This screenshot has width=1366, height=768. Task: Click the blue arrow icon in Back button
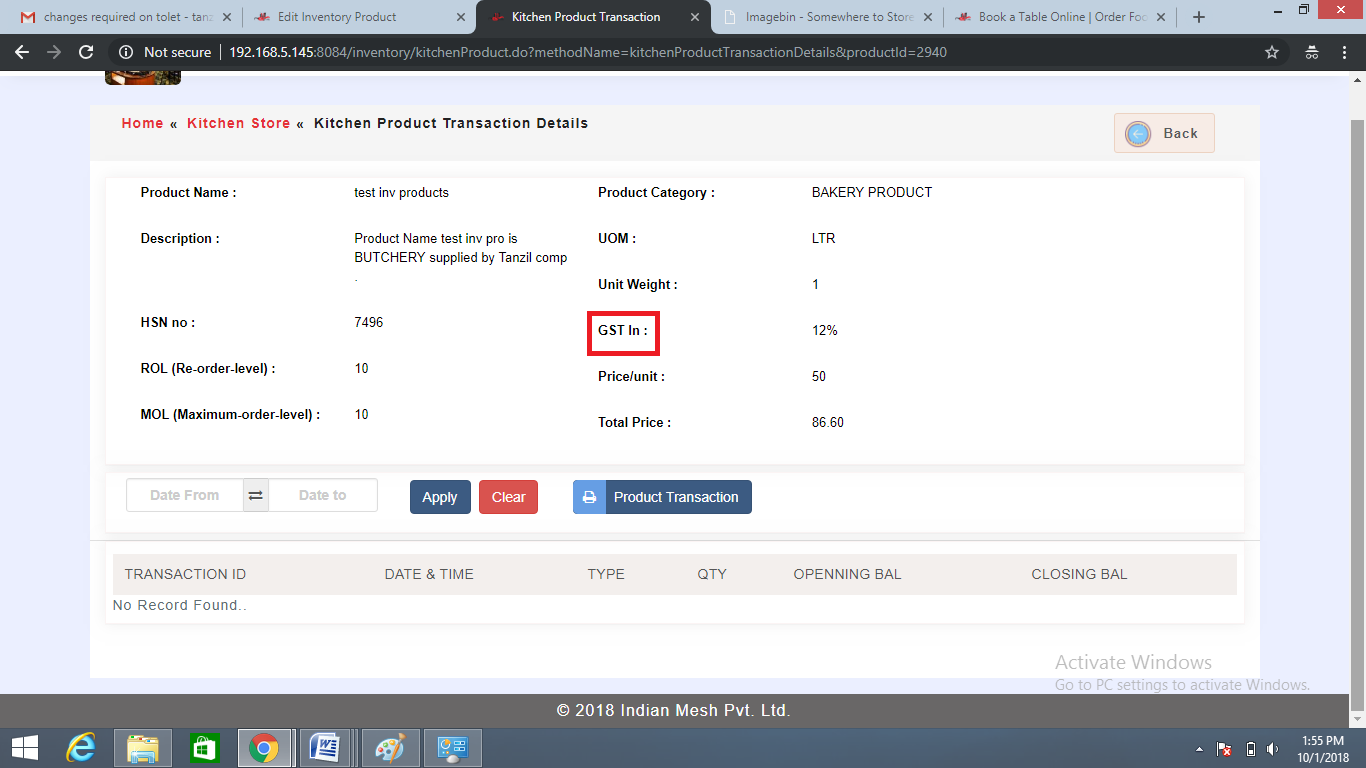point(1138,134)
